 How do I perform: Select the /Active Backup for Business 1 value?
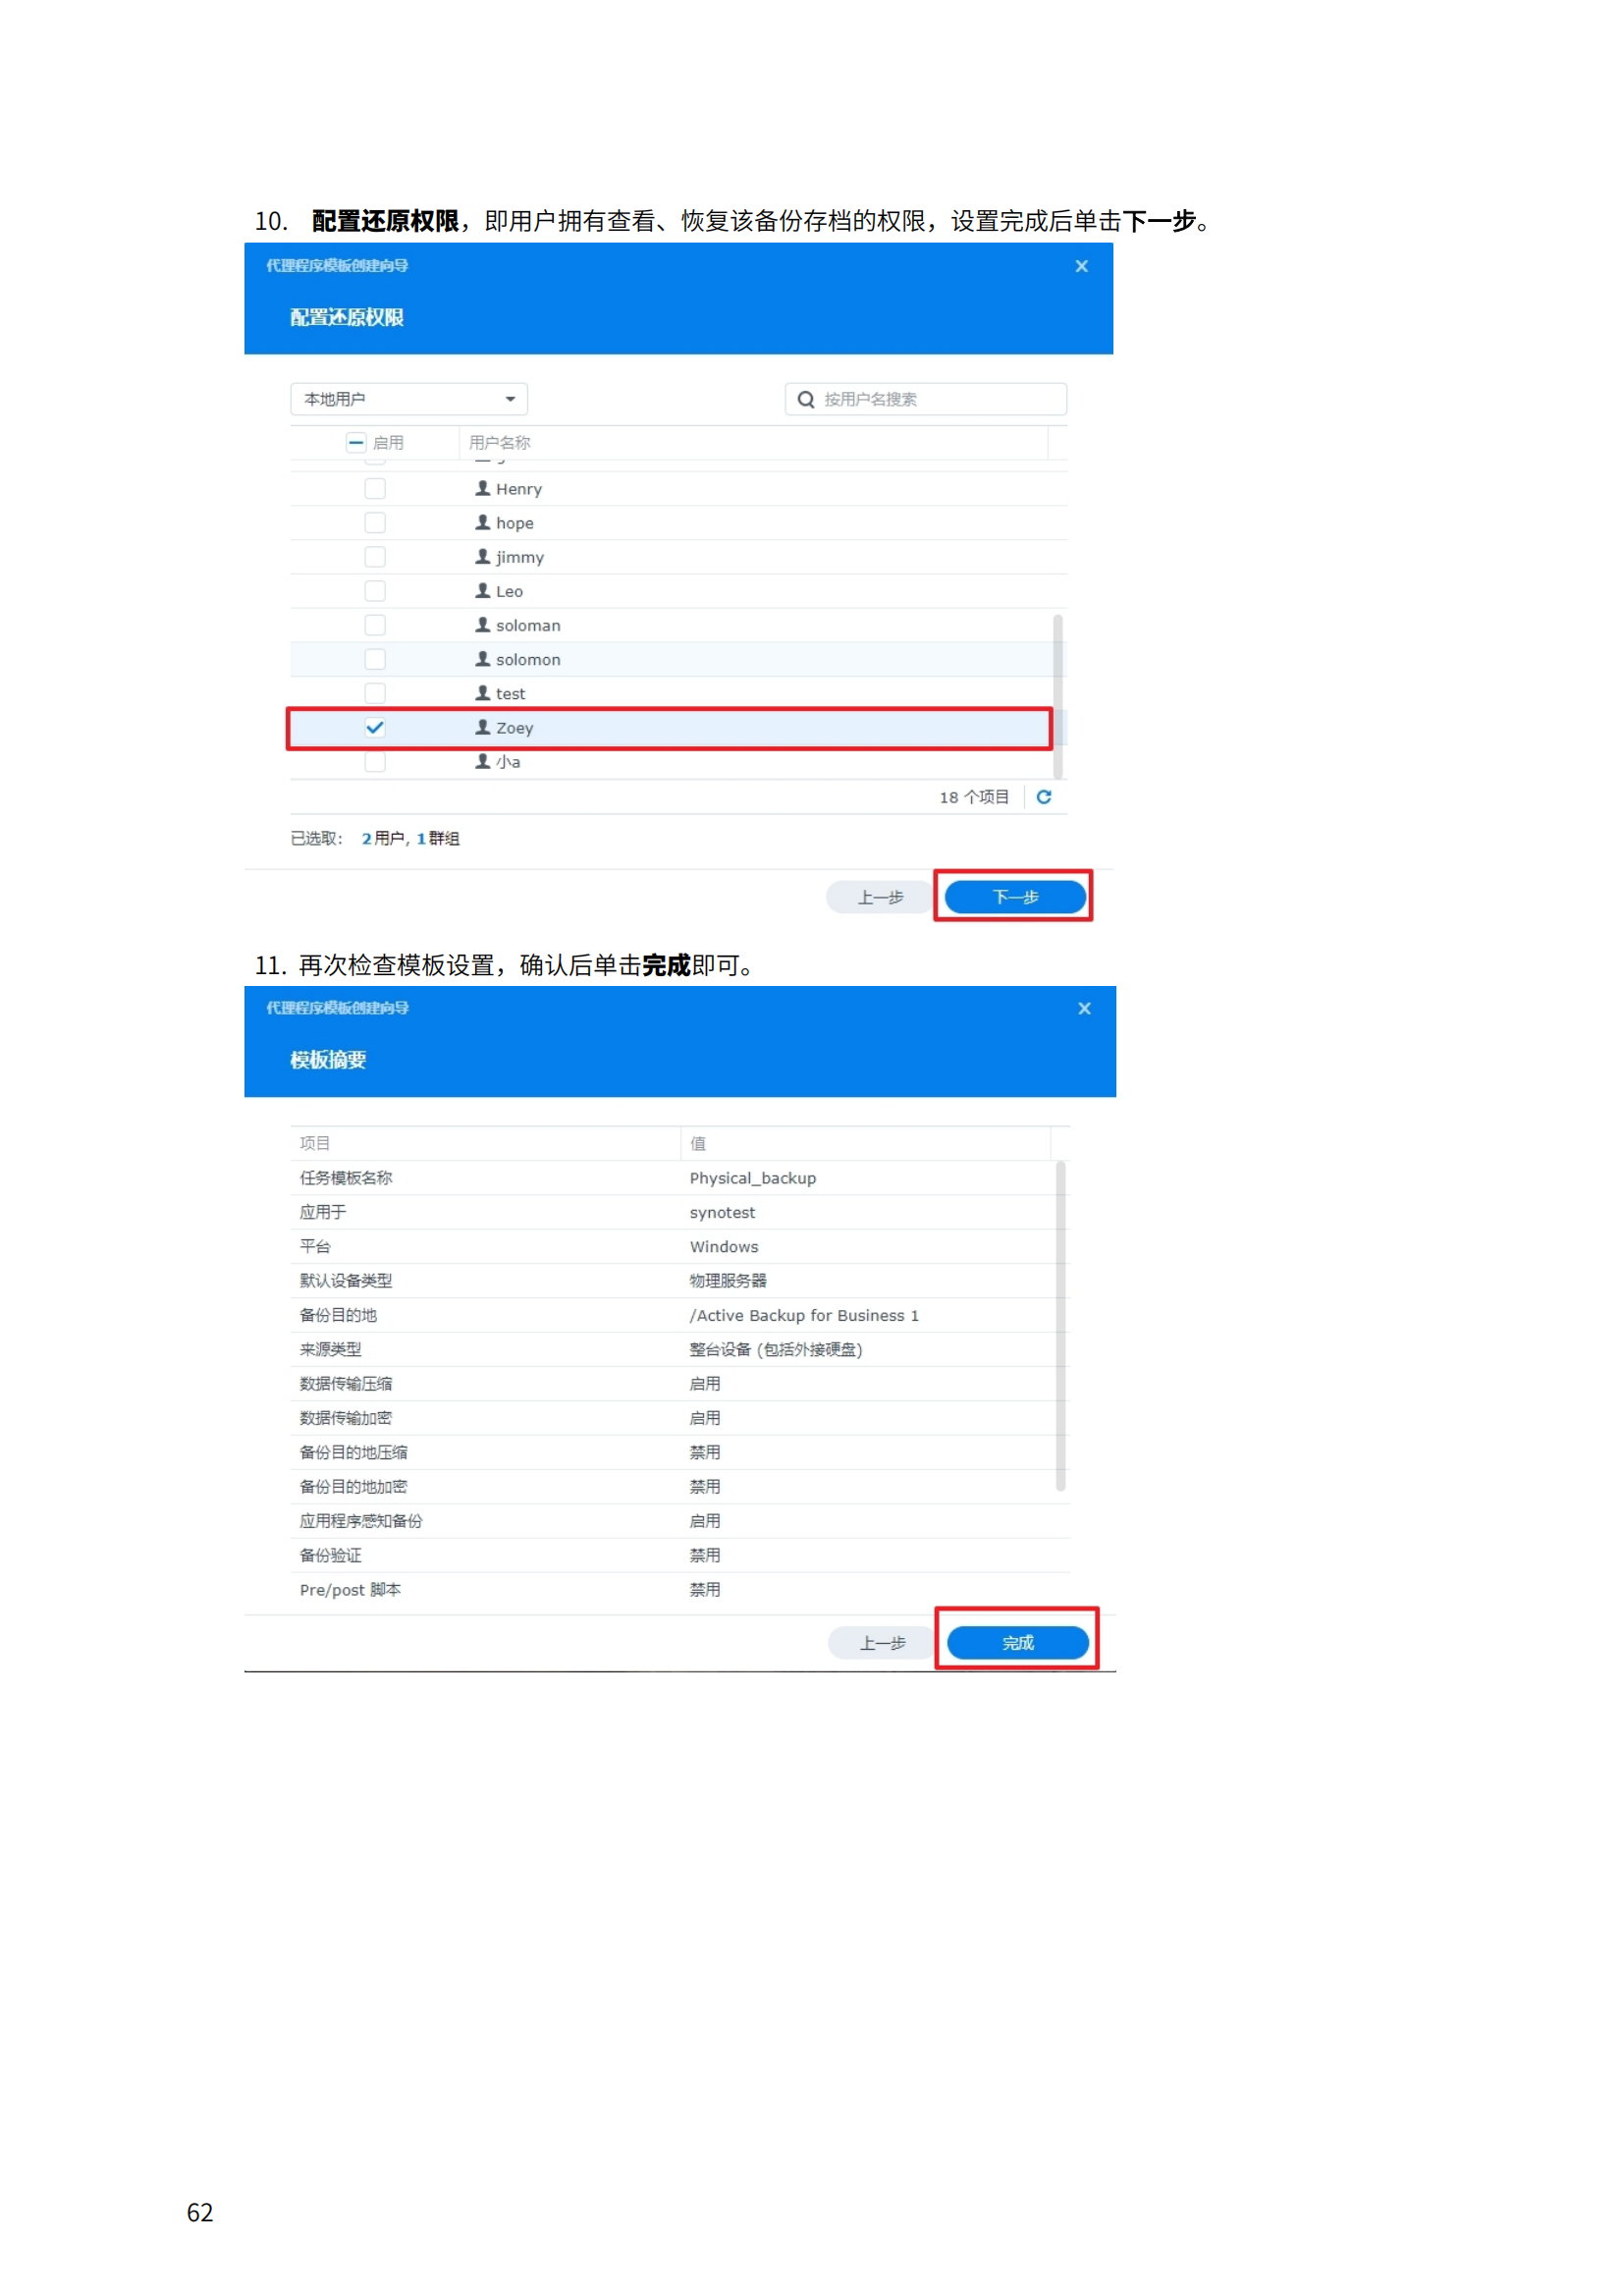pyautogui.click(x=804, y=1315)
